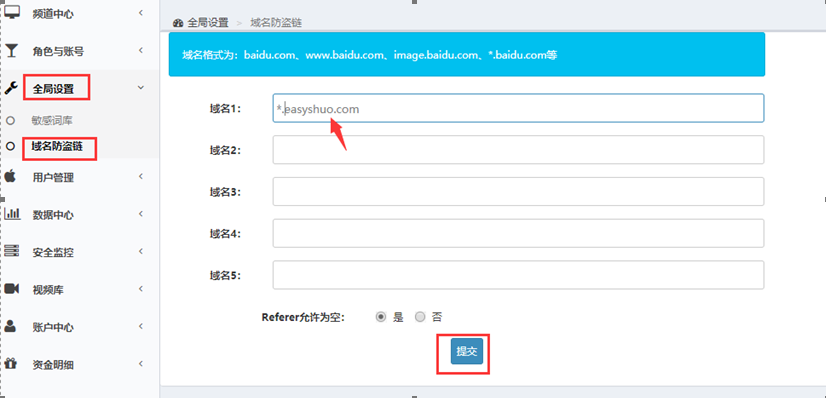Image resolution: width=826 pixels, height=398 pixels.
Task: Click the video camera icon beside 视频库
Action: point(12,288)
